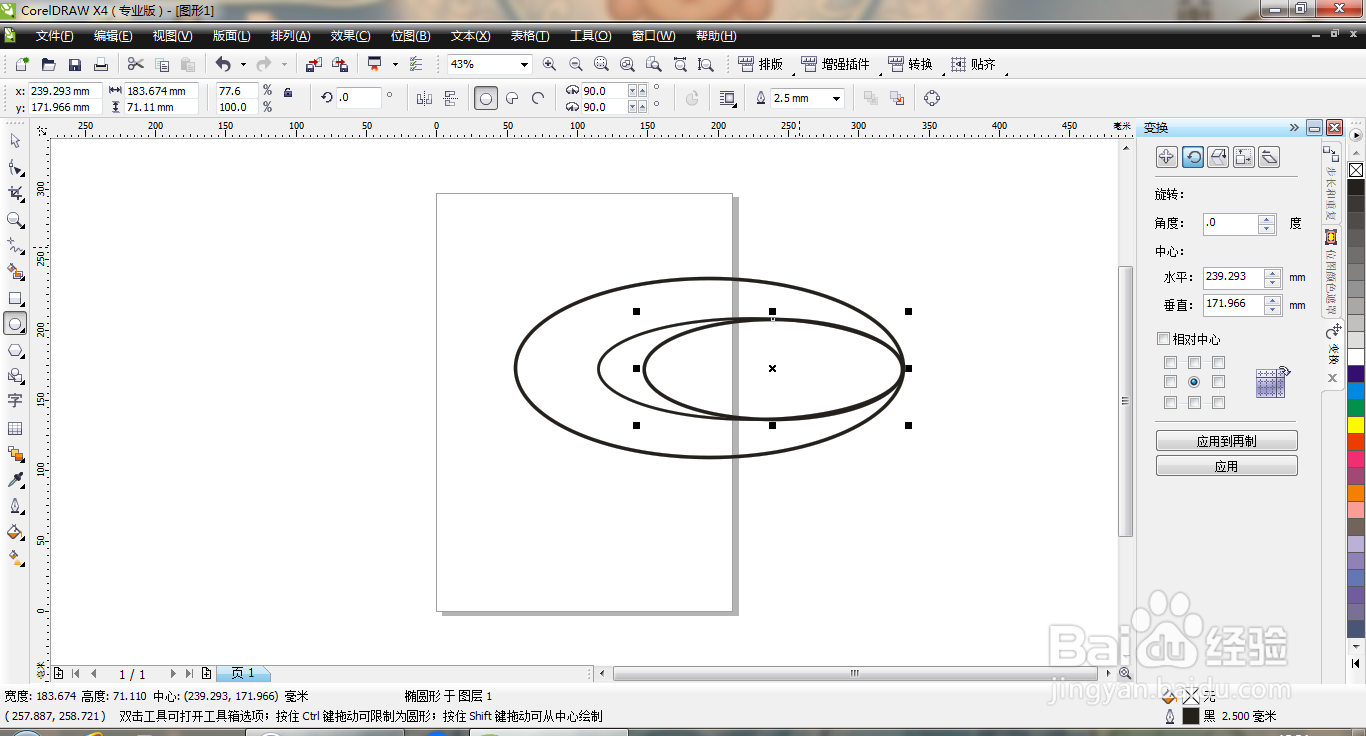Viewport: 1366px width, 736px height.
Task: Open the 排列(A) menu
Action: pos(290,36)
